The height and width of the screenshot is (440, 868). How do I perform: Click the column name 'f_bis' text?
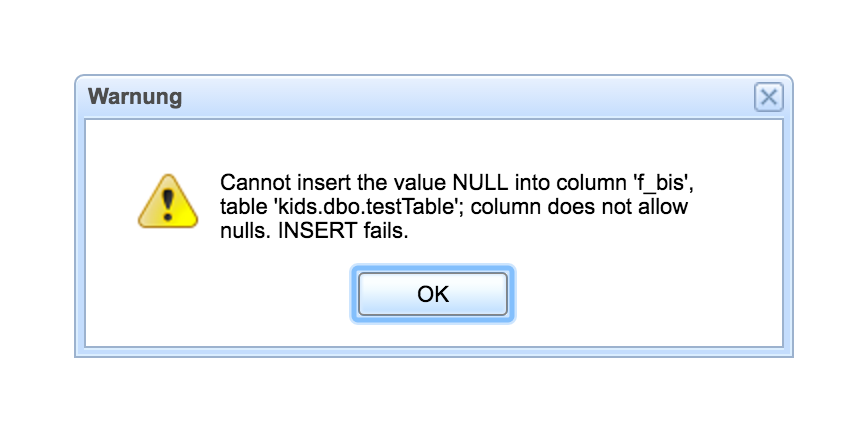click(662, 183)
